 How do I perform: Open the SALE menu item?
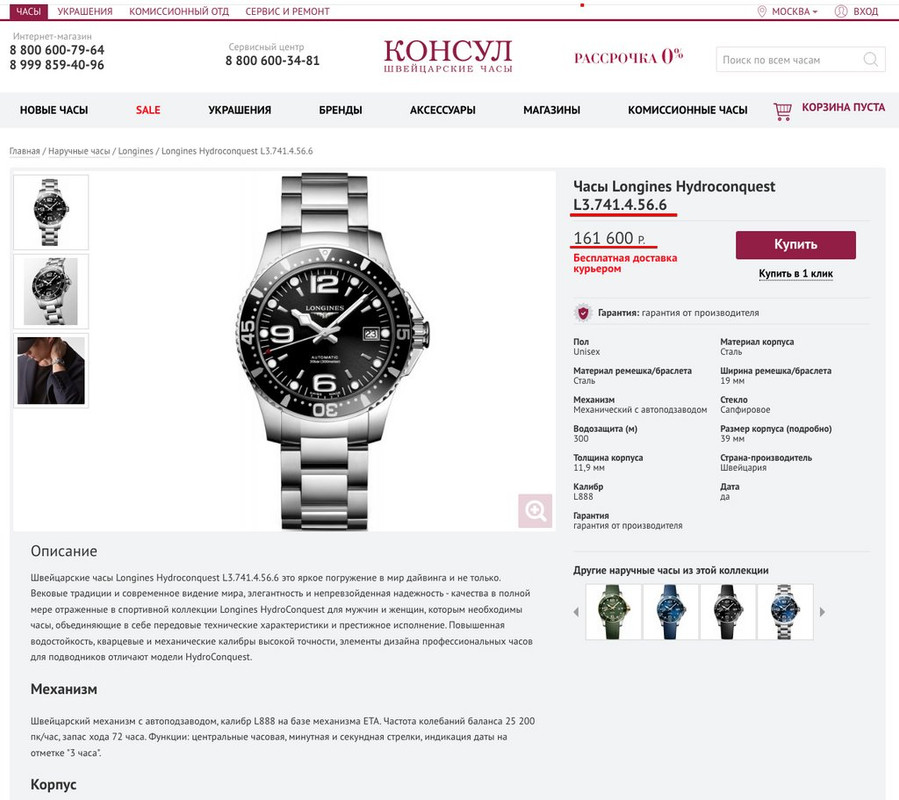tap(148, 110)
